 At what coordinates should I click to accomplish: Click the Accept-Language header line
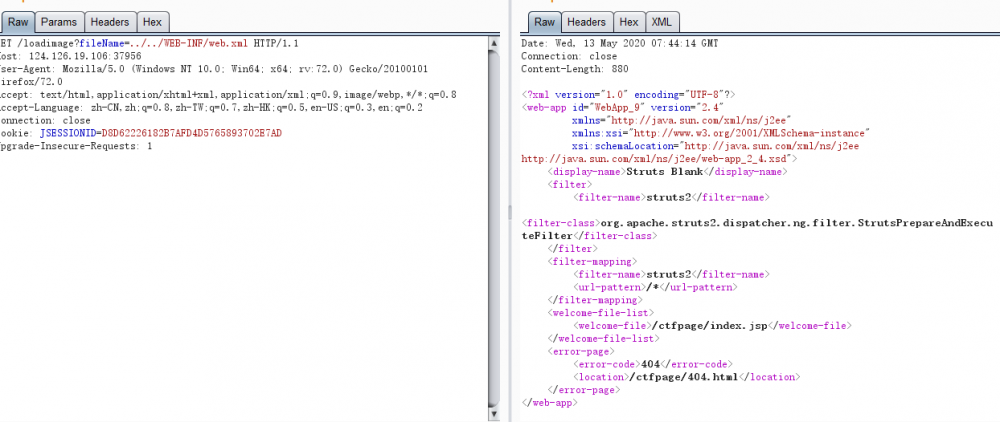(x=211, y=107)
